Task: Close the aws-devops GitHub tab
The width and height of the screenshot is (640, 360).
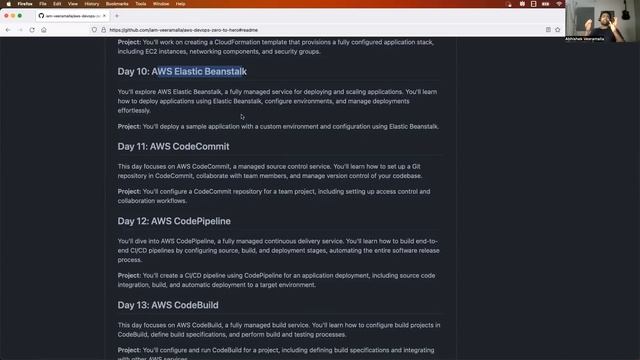Action: (104, 16)
